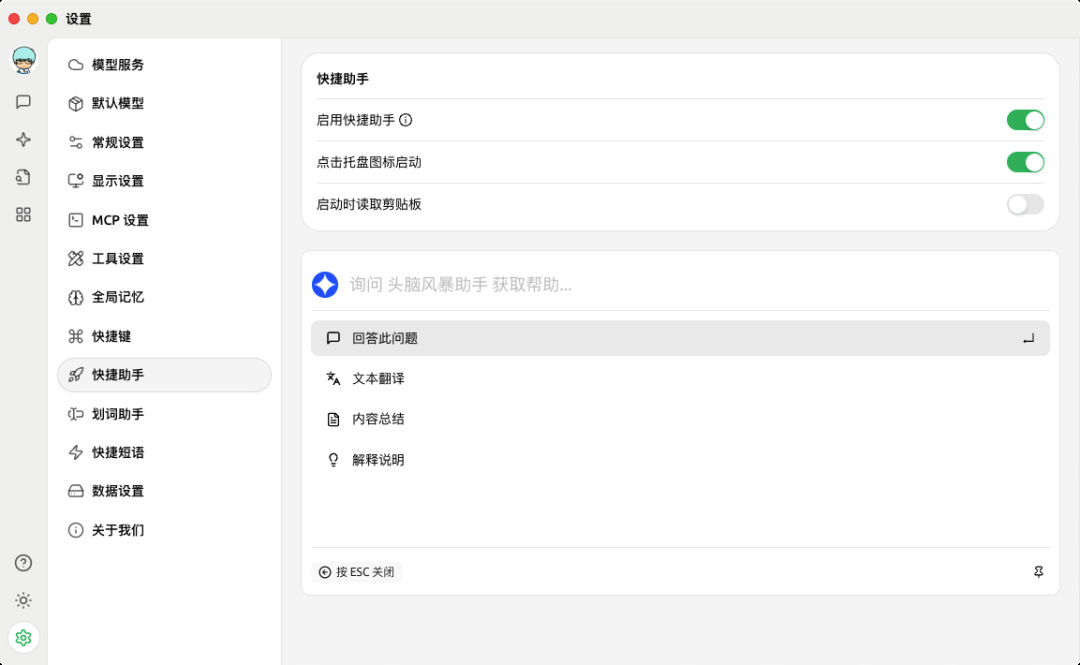Screen dimensions: 1080x665
Task: Click the info icon beside 启用快捷助手
Action: click(406, 120)
